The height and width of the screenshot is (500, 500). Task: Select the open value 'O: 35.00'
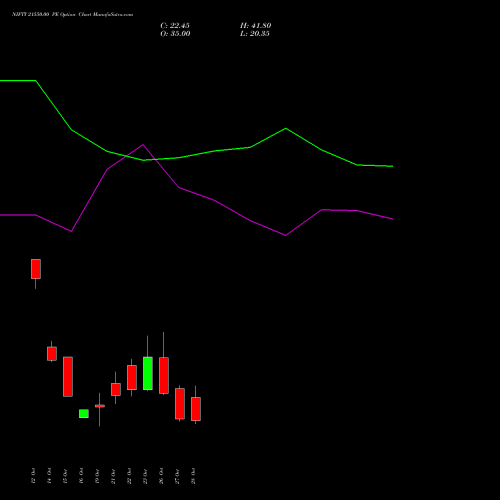175,34
